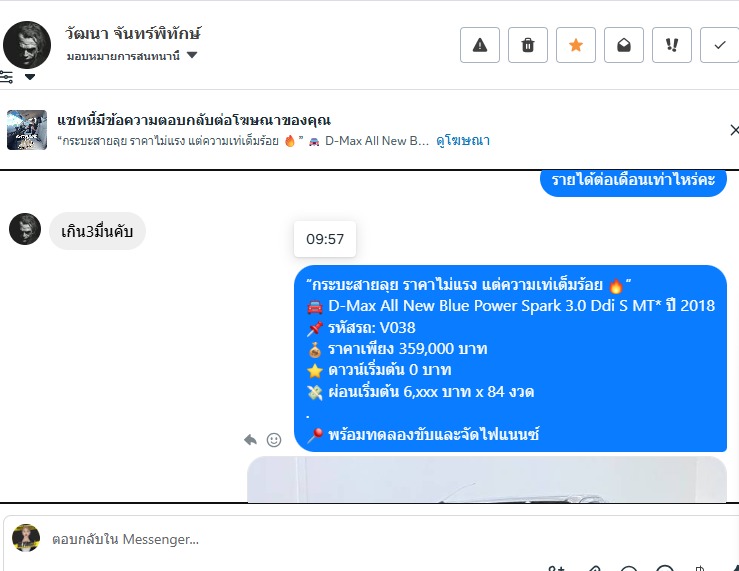Open มอบหมายการสนทนานี้ assignment dropdown
The height and width of the screenshot is (571, 739).
pyautogui.click(x=132, y=56)
